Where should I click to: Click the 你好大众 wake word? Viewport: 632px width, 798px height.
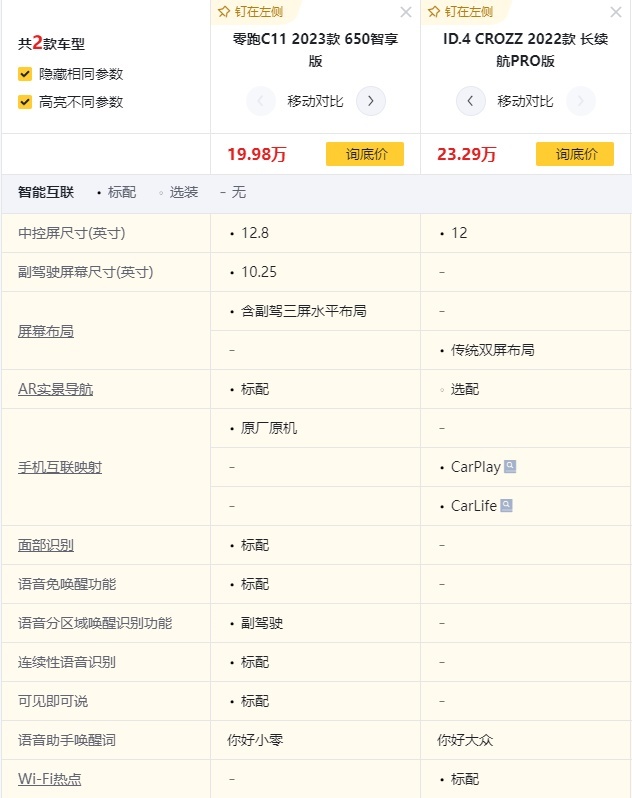465,740
